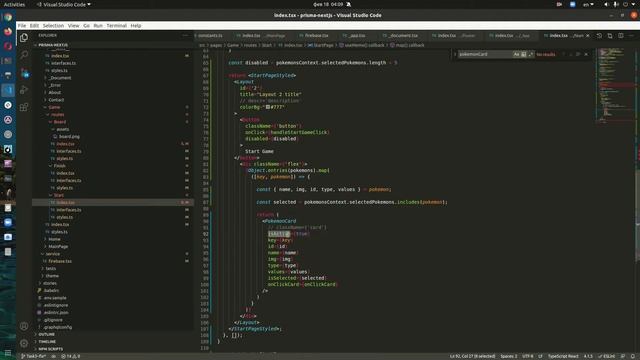Switch to the _document.tsx tab
This screenshot has width=640, height=360.
403,36
